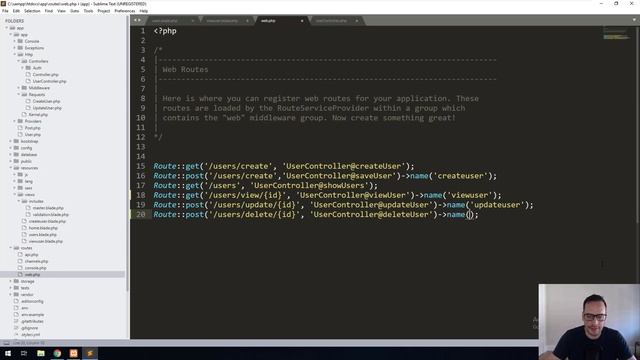Collapse the Http folder
Image resolution: width=640 pixels, height=360 pixels.
coord(15,55)
